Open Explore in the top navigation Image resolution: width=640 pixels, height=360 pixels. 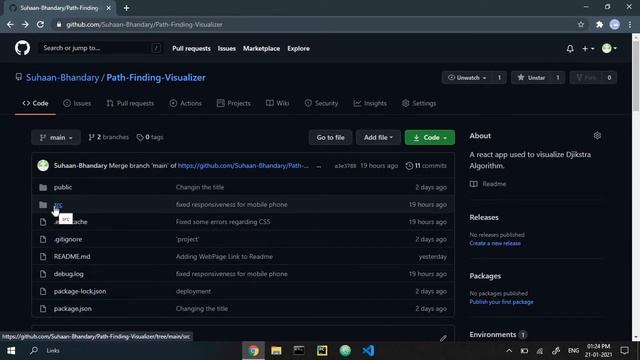pyautogui.click(x=298, y=48)
